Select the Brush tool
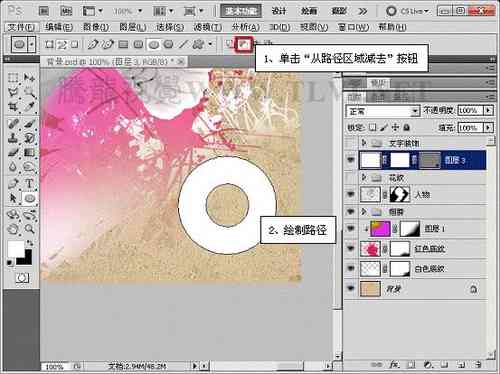The width and height of the screenshot is (500, 374). coord(29,124)
